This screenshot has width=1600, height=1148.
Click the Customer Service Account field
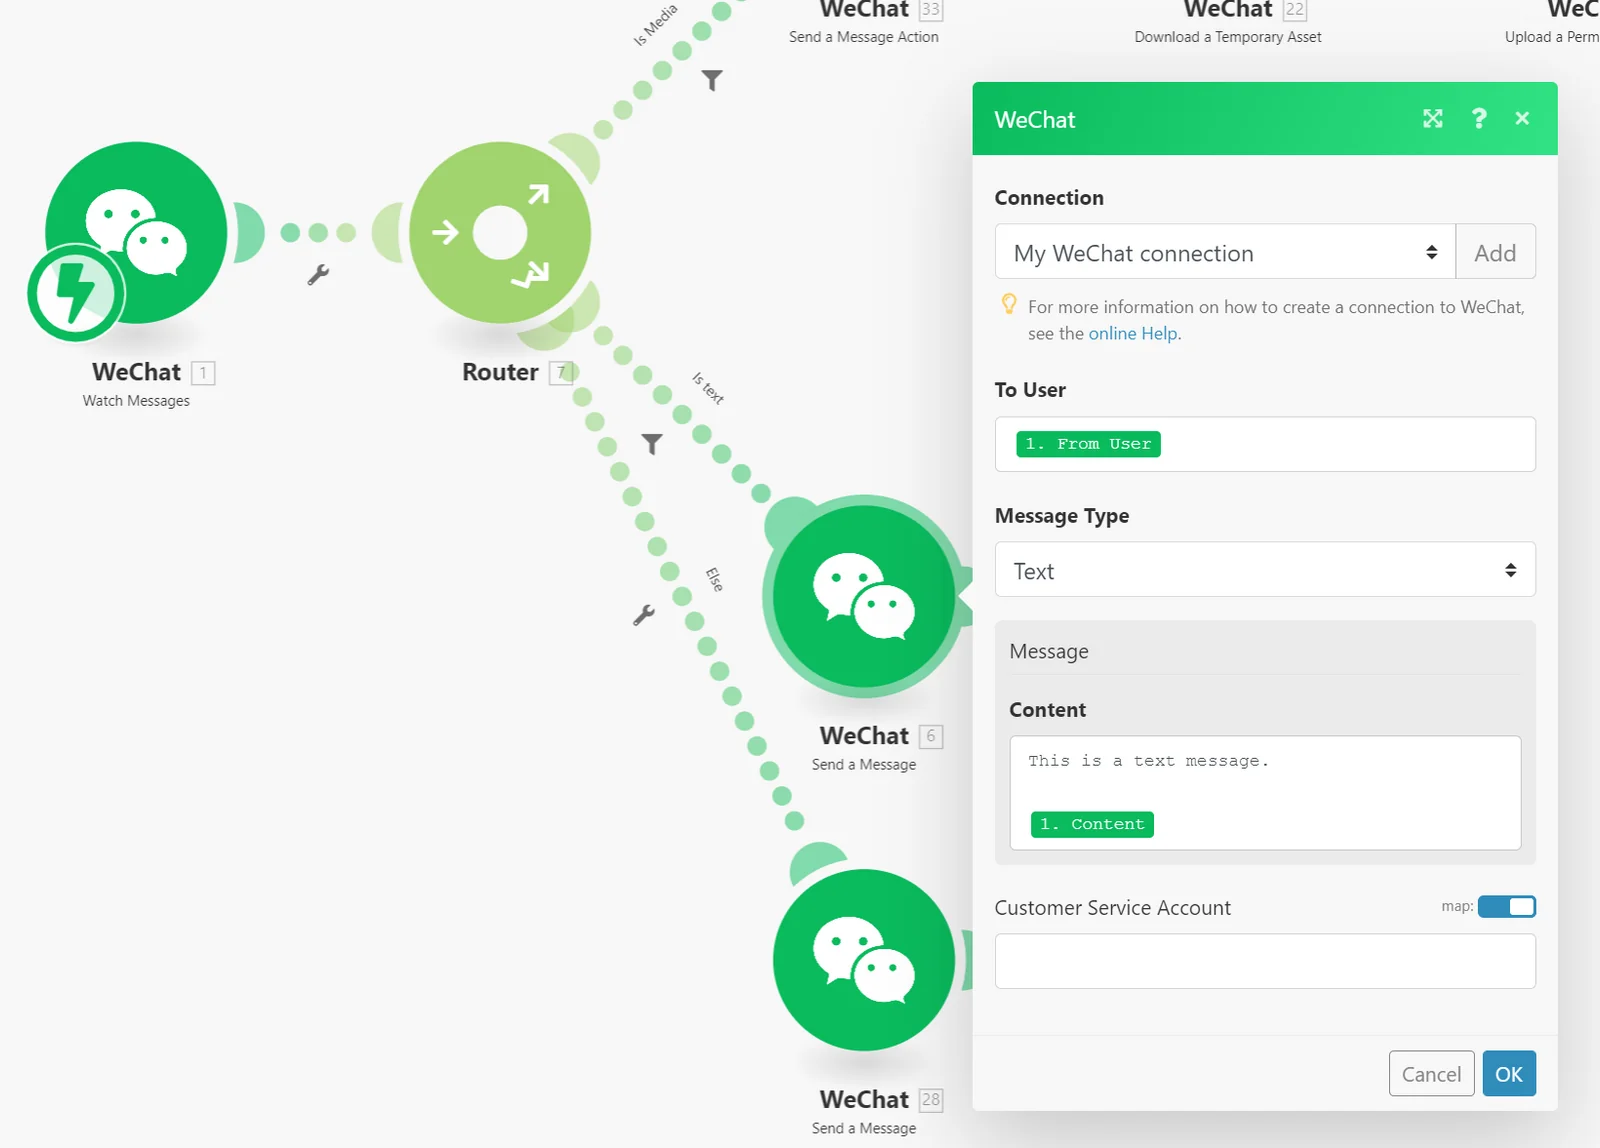pos(1265,961)
